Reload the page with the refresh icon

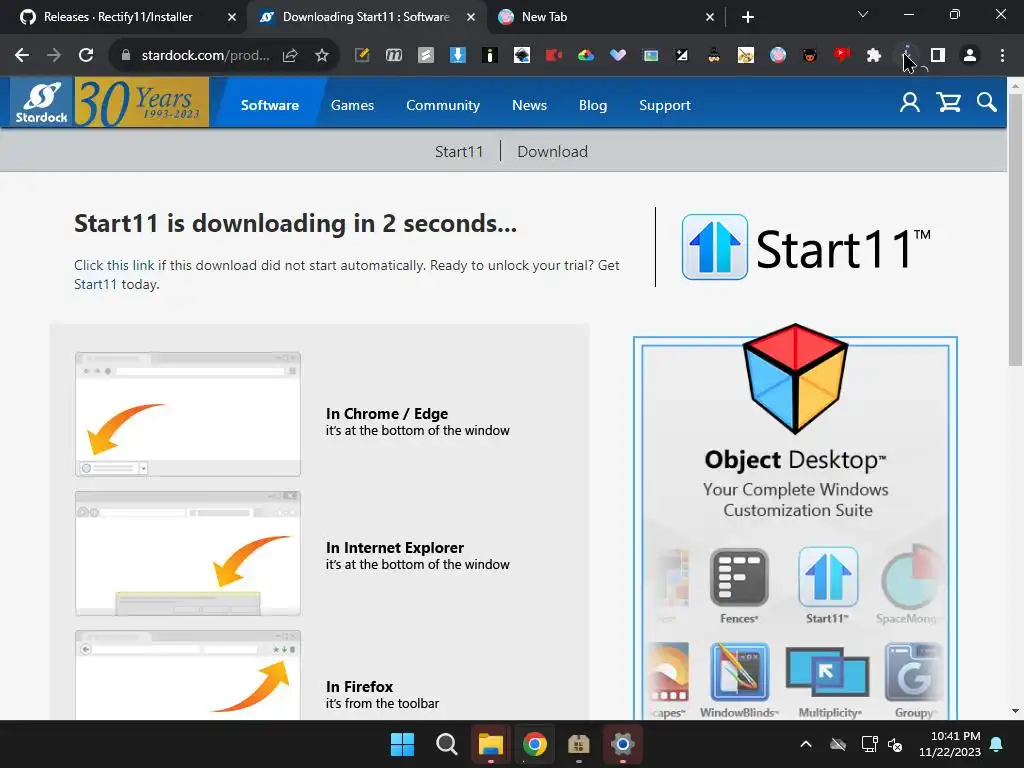(86, 56)
